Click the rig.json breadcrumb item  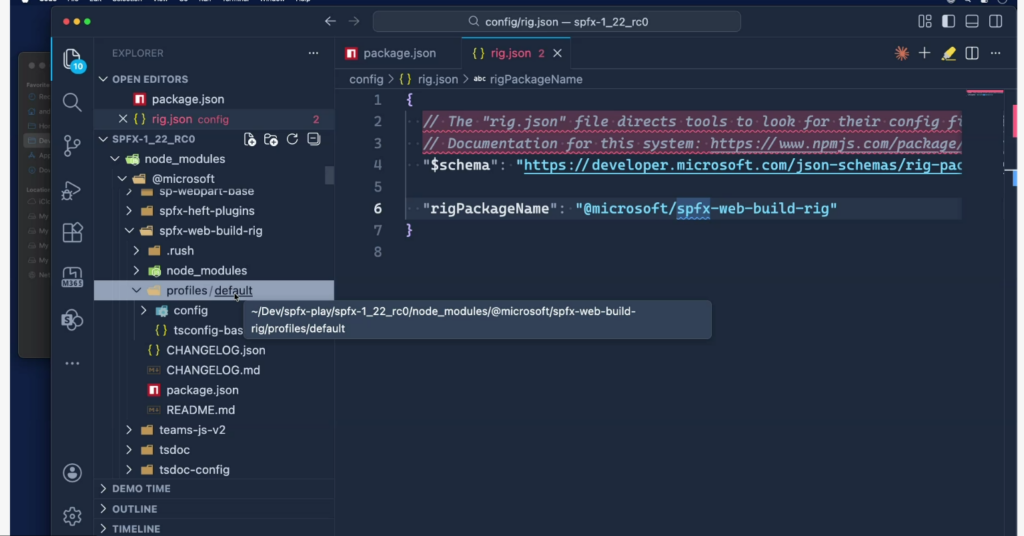[x=436, y=79]
